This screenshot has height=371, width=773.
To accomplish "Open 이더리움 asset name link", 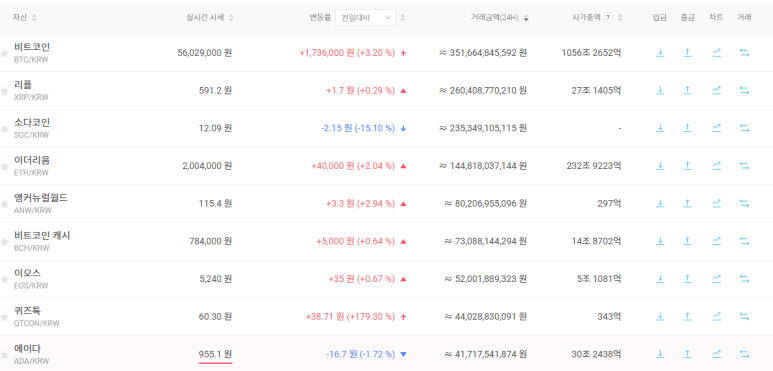I will [x=32, y=160].
